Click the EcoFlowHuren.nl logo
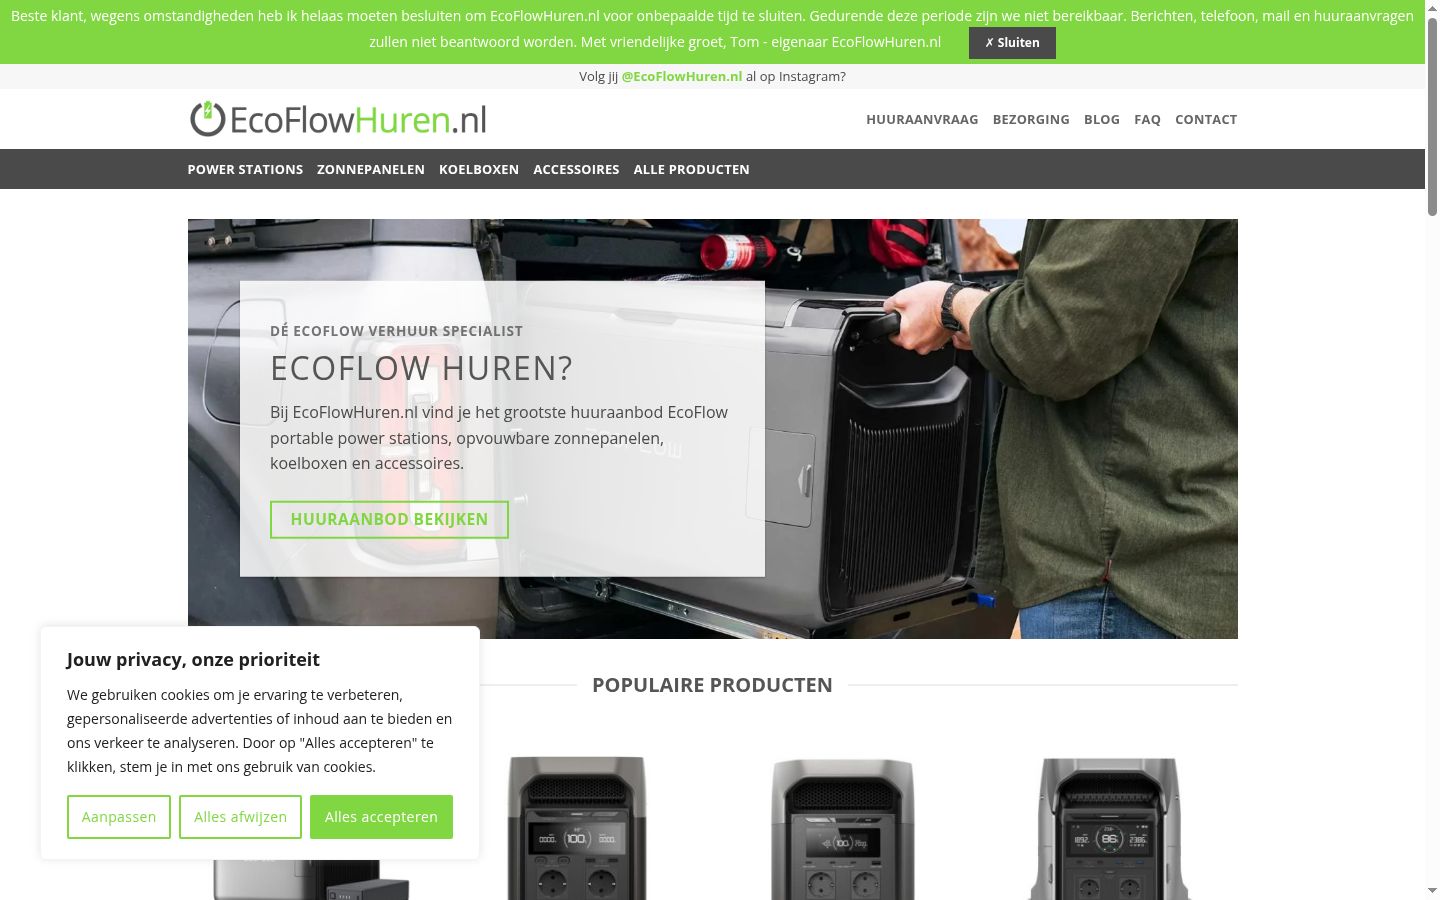Image resolution: width=1440 pixels, height=900 pixels. [x=338, y=119]
